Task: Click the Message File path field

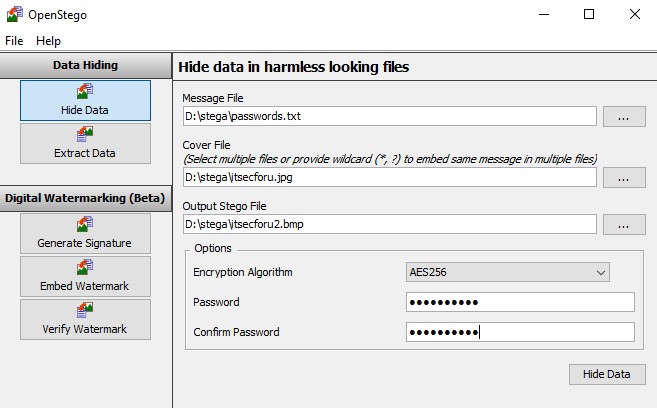Action: (x=390, y=116)
